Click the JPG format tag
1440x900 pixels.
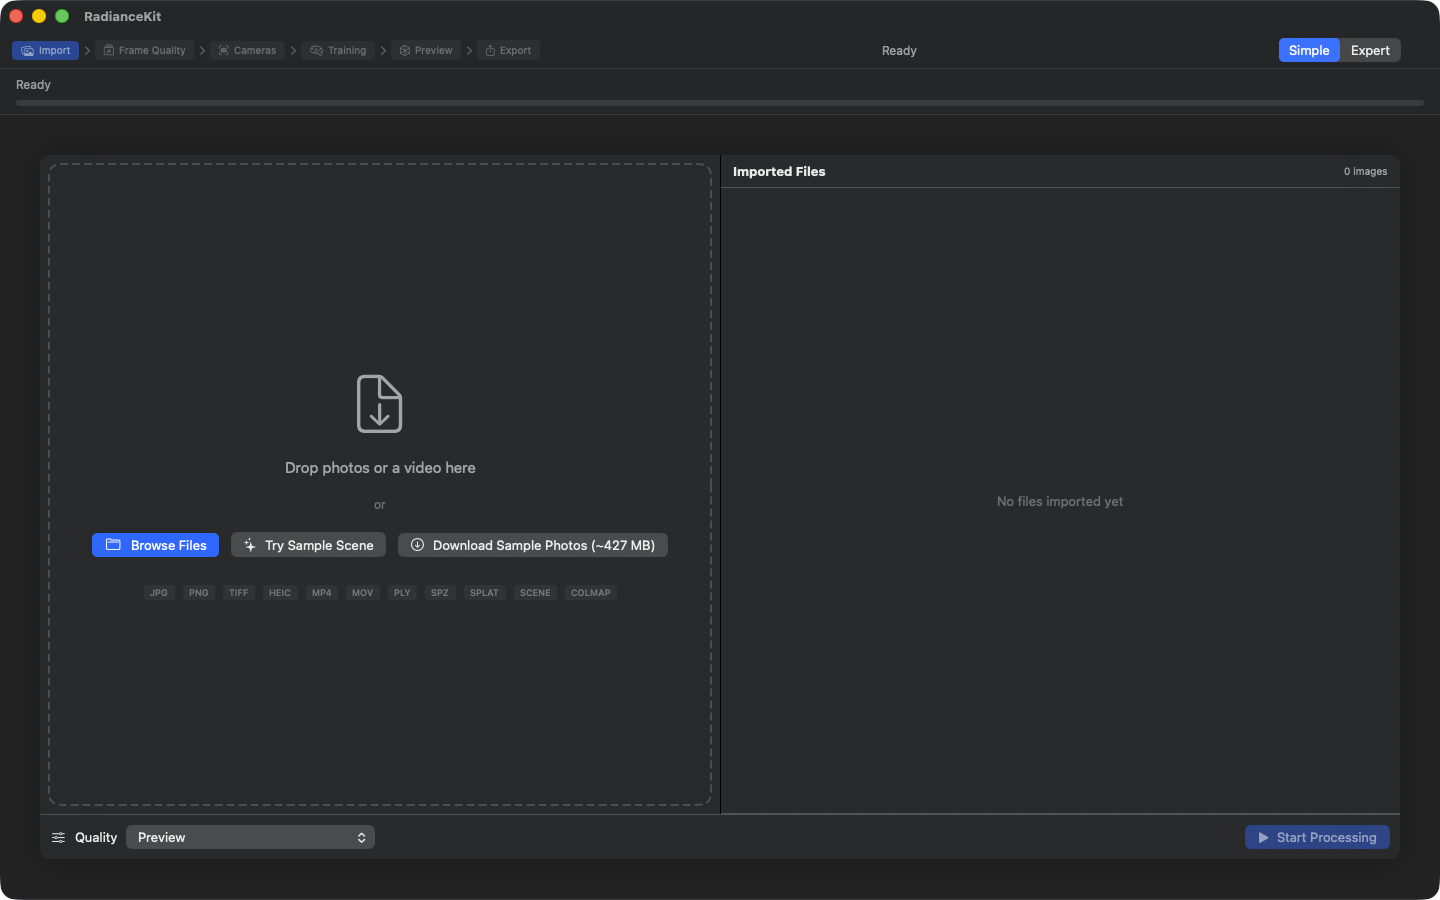[159, 593]
